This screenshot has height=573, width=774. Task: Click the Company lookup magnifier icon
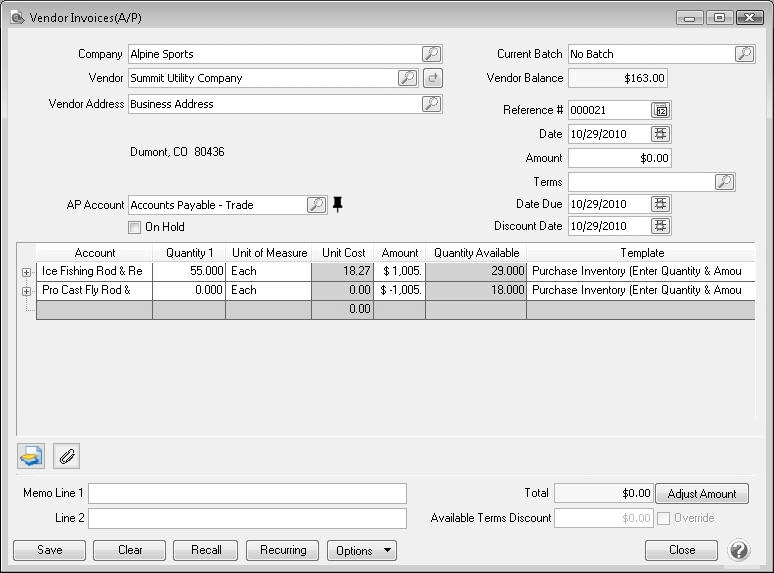(x=430, y=54)
